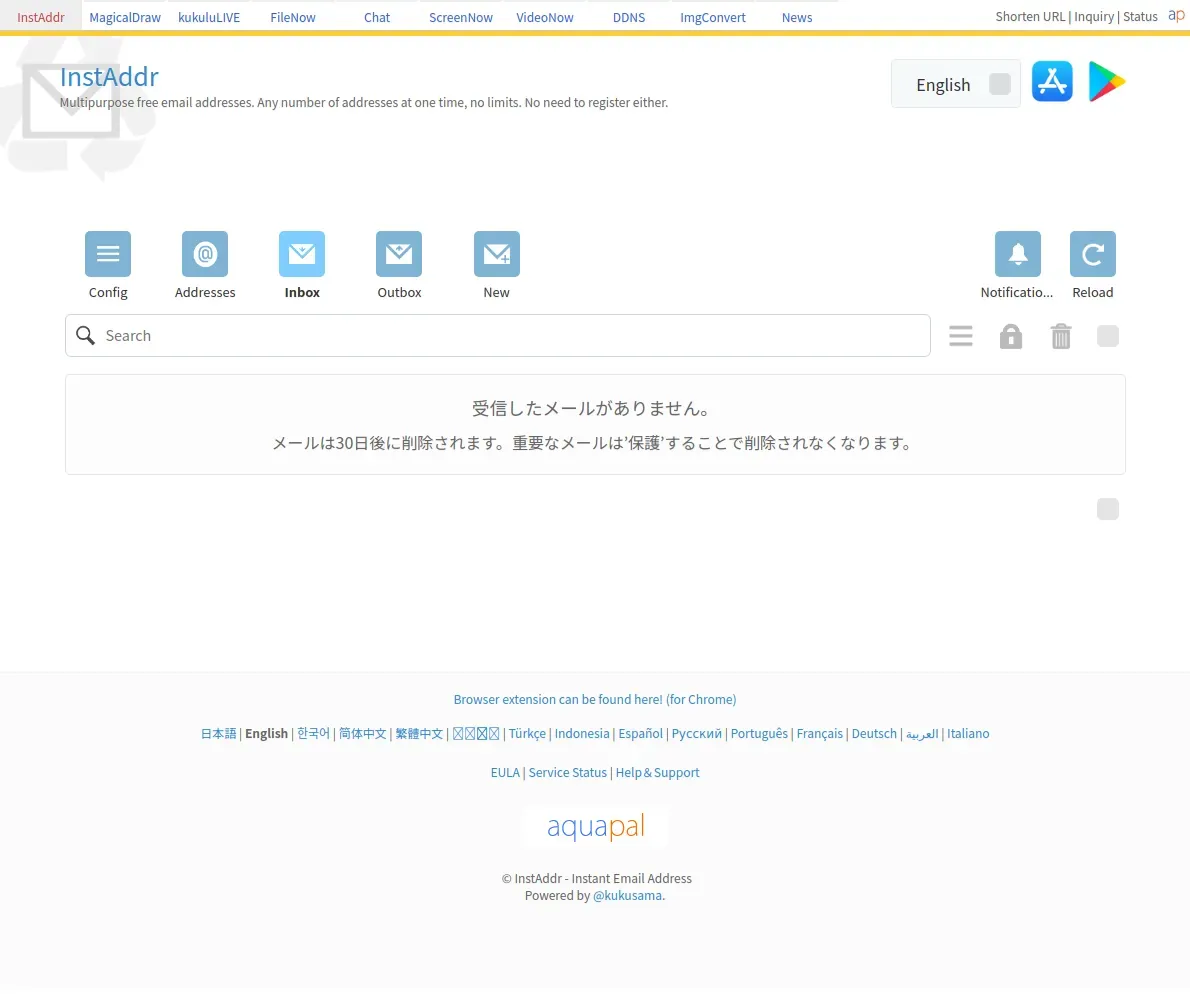Open the News tab
The image size is (1190, 1000).
[797, 17]
